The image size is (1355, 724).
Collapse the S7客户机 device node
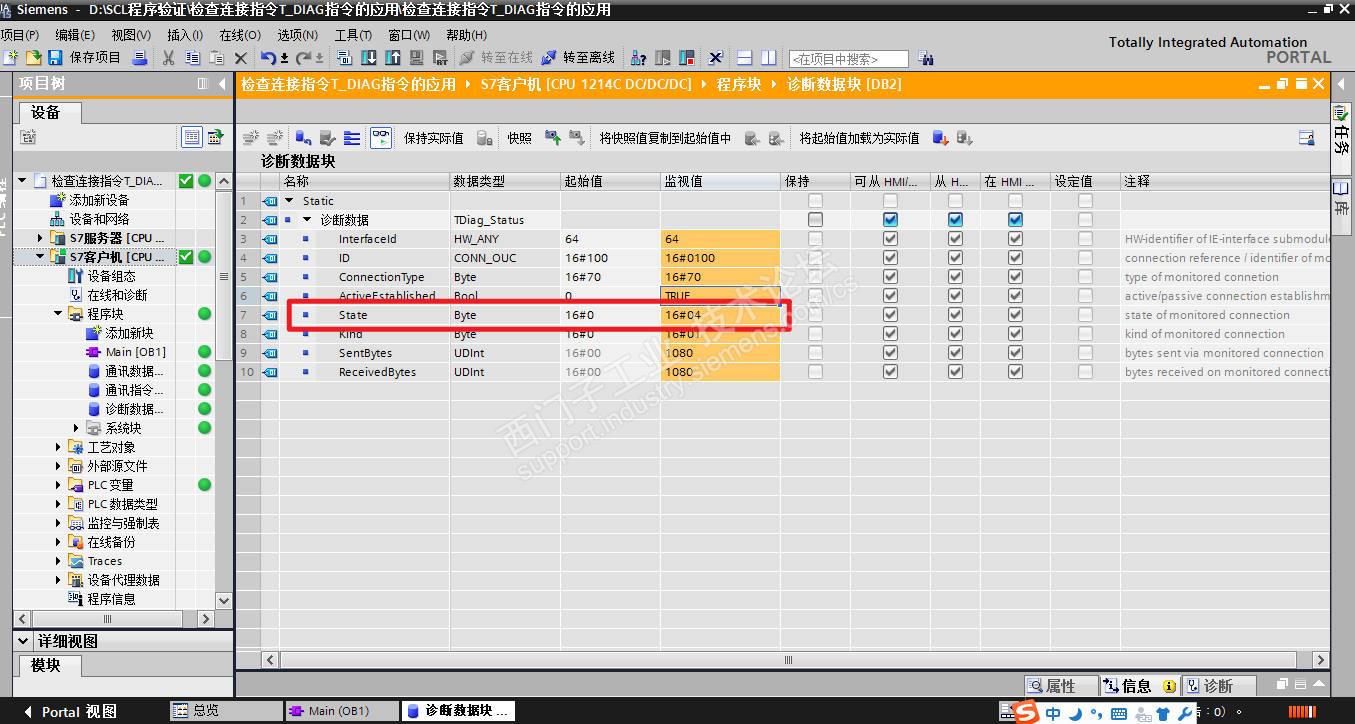tap(40, 257)
